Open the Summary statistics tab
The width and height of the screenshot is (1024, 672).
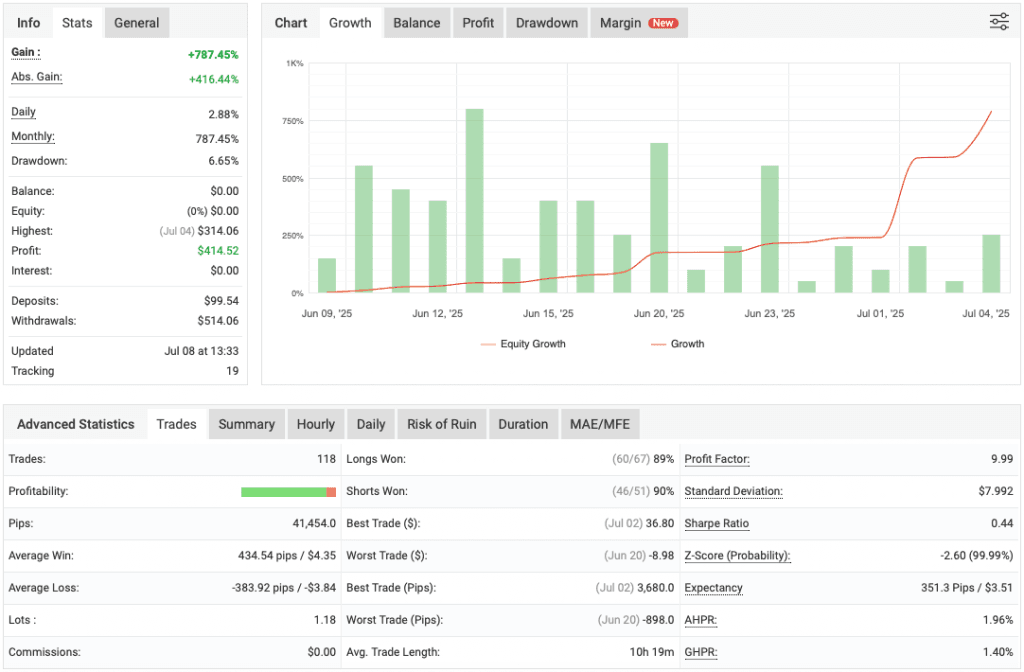coord(246,424)
